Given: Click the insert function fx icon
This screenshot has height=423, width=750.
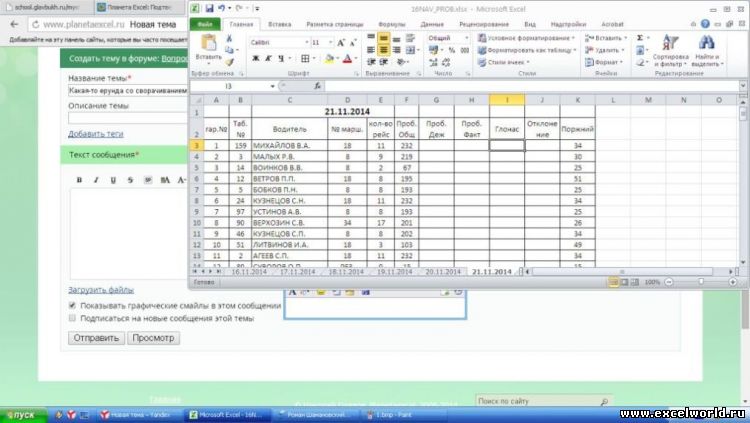Looking at the screenshot, I should [x=317, y=86].
